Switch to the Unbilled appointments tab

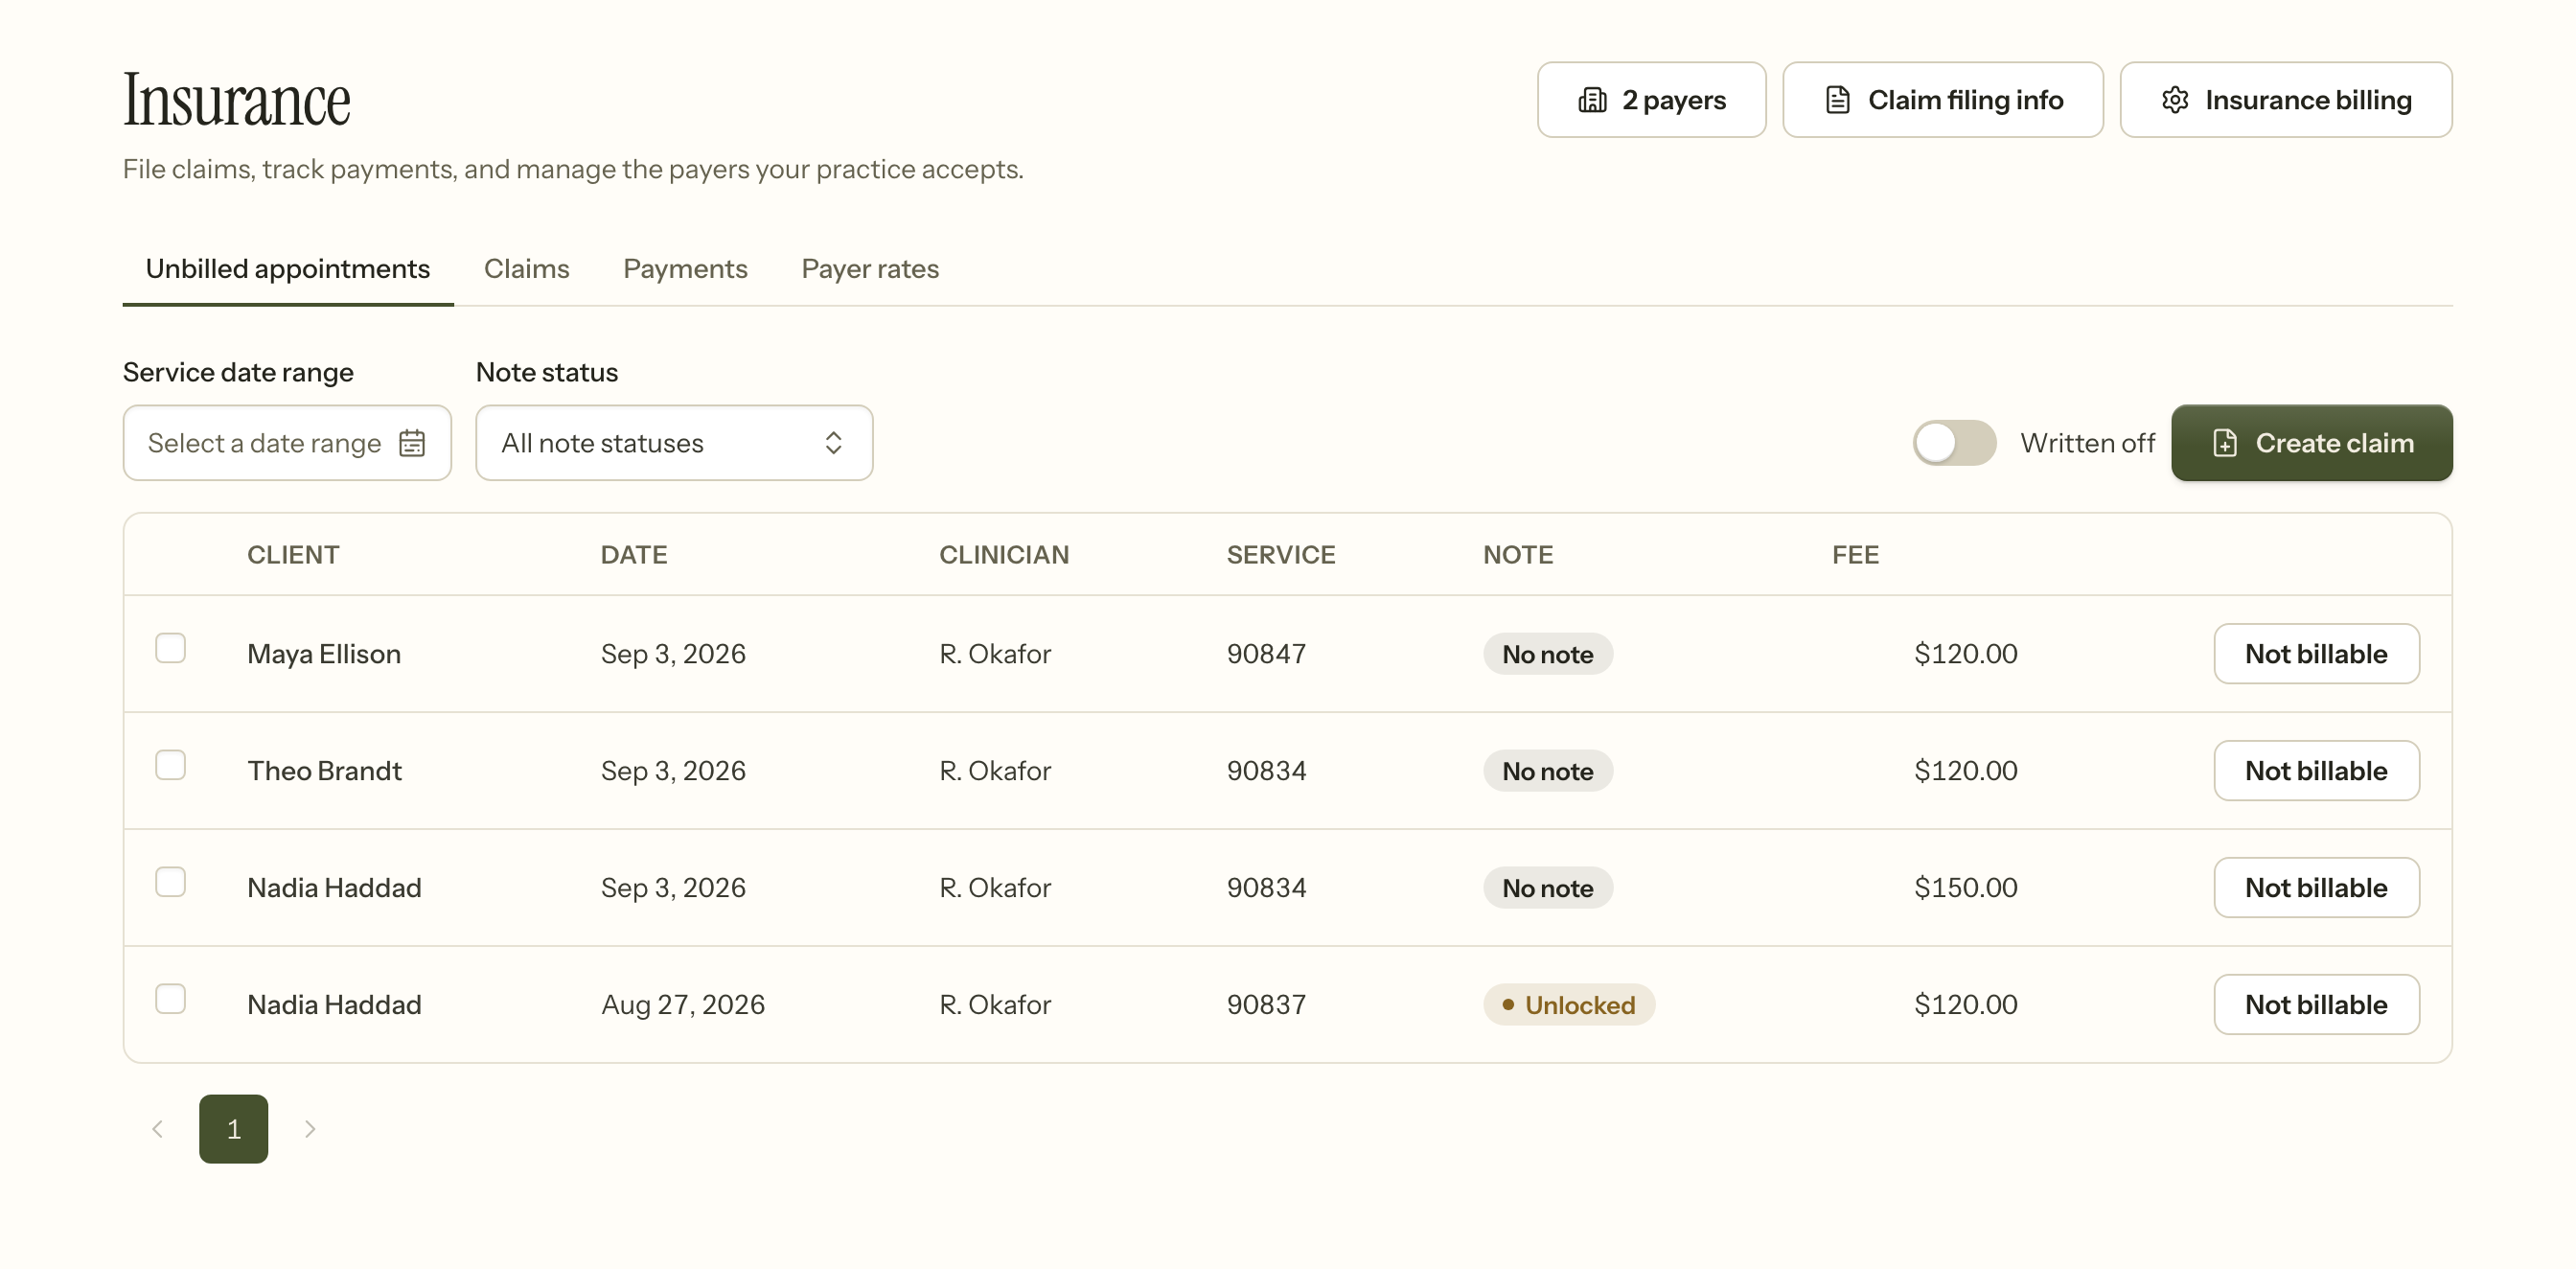point(288,269)
